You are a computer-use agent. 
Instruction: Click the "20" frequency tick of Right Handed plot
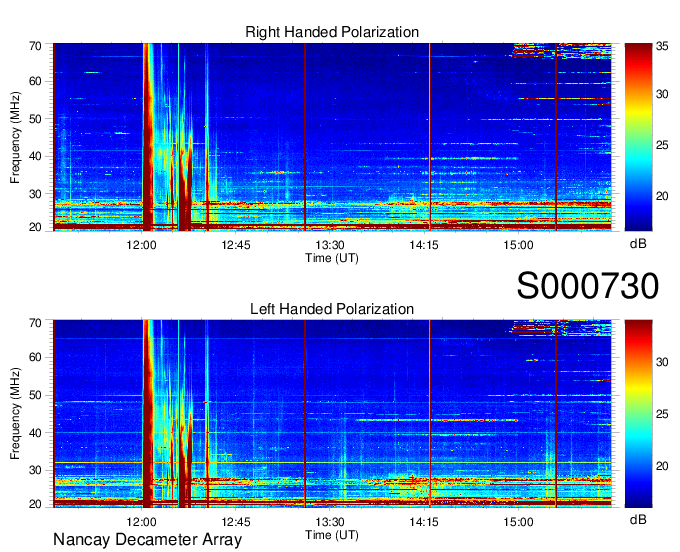(35, 227)
